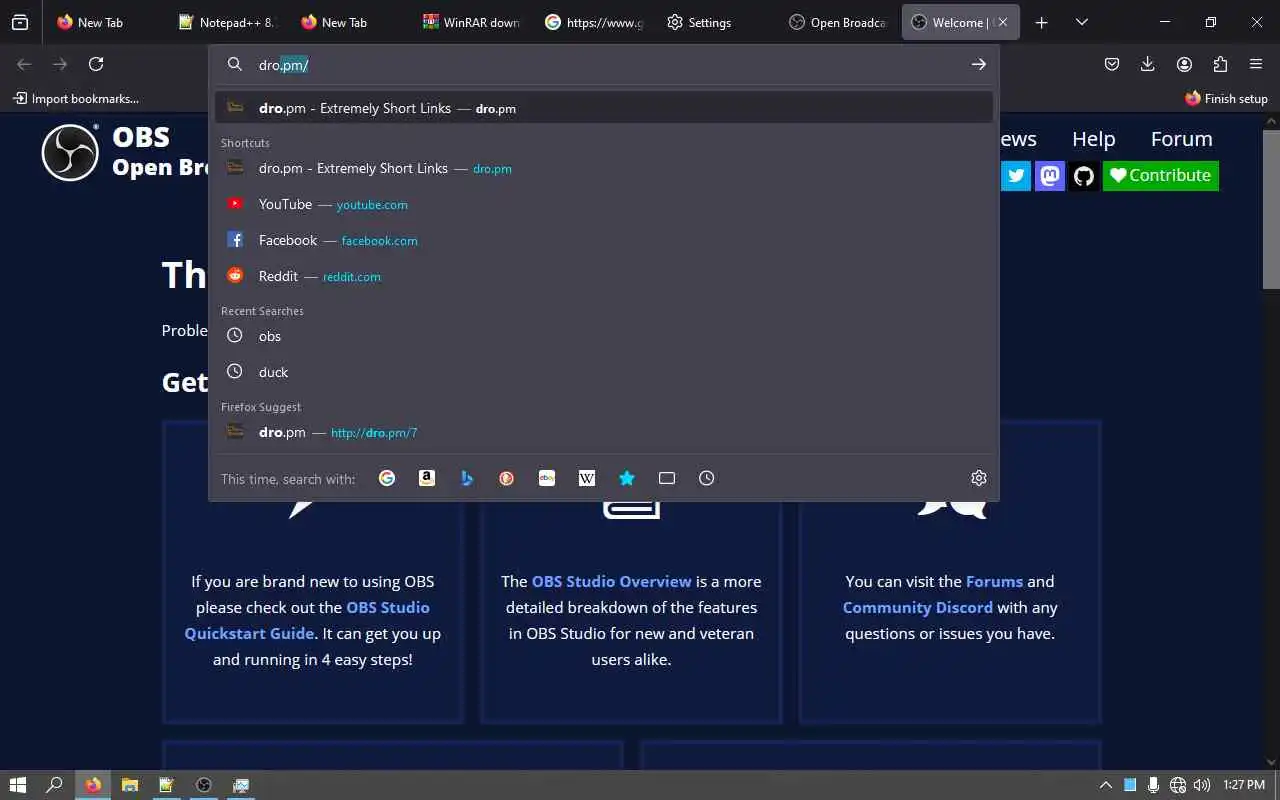Select dro.pm shortcut under Shortcuts
The image size is (1280, 800).
point(604,168)
